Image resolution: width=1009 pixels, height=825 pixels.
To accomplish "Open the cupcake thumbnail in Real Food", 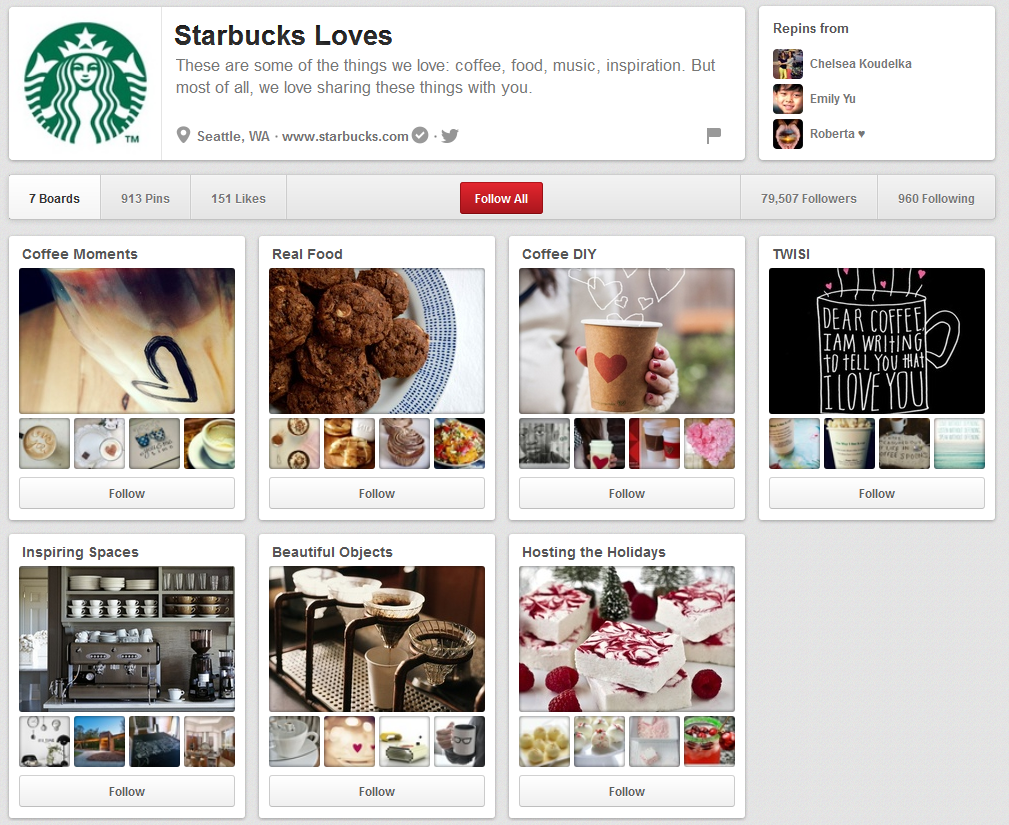I will coord(404,443).
